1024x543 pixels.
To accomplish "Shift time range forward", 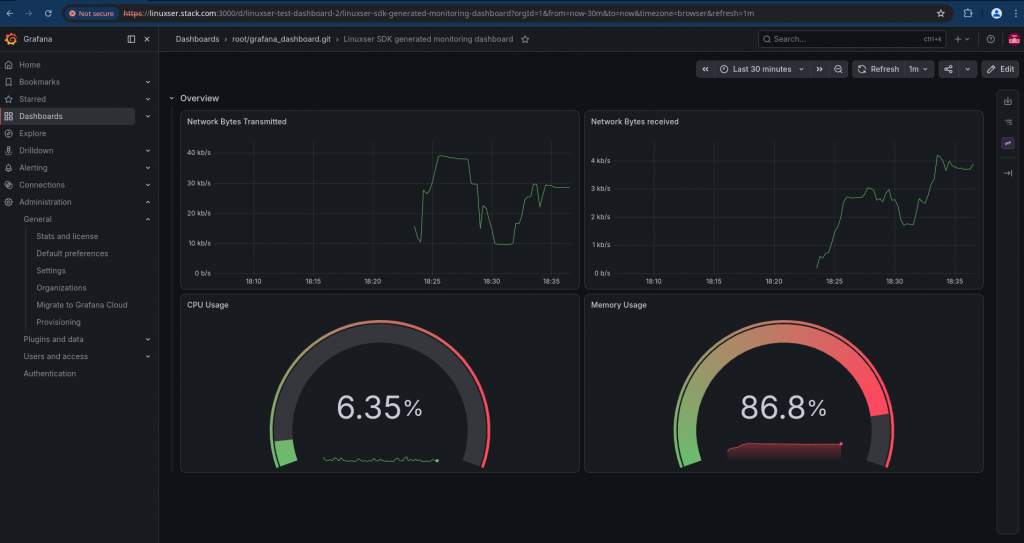I will (x=819, y=69).
